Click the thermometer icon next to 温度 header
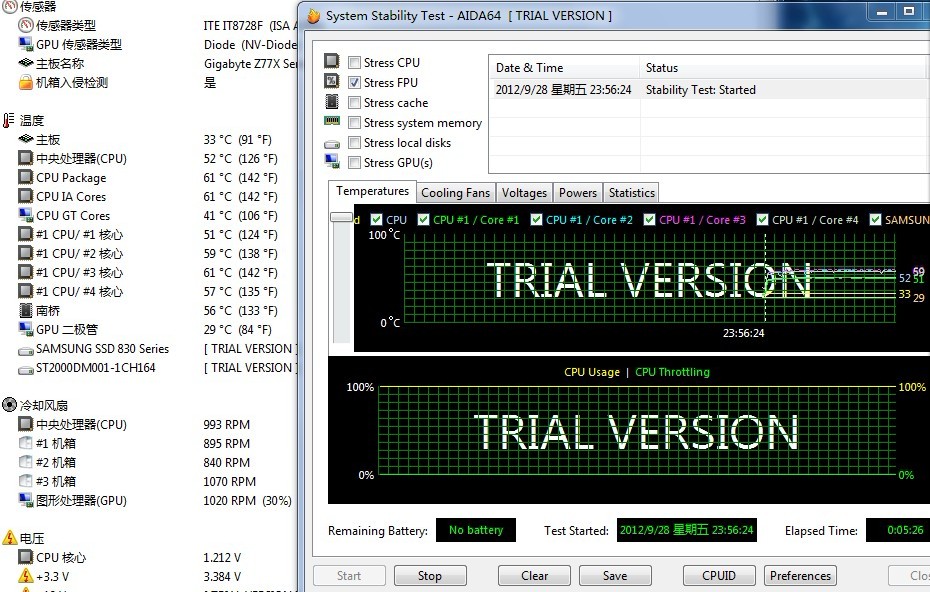930x592 pixels. [x=9, y=120]
